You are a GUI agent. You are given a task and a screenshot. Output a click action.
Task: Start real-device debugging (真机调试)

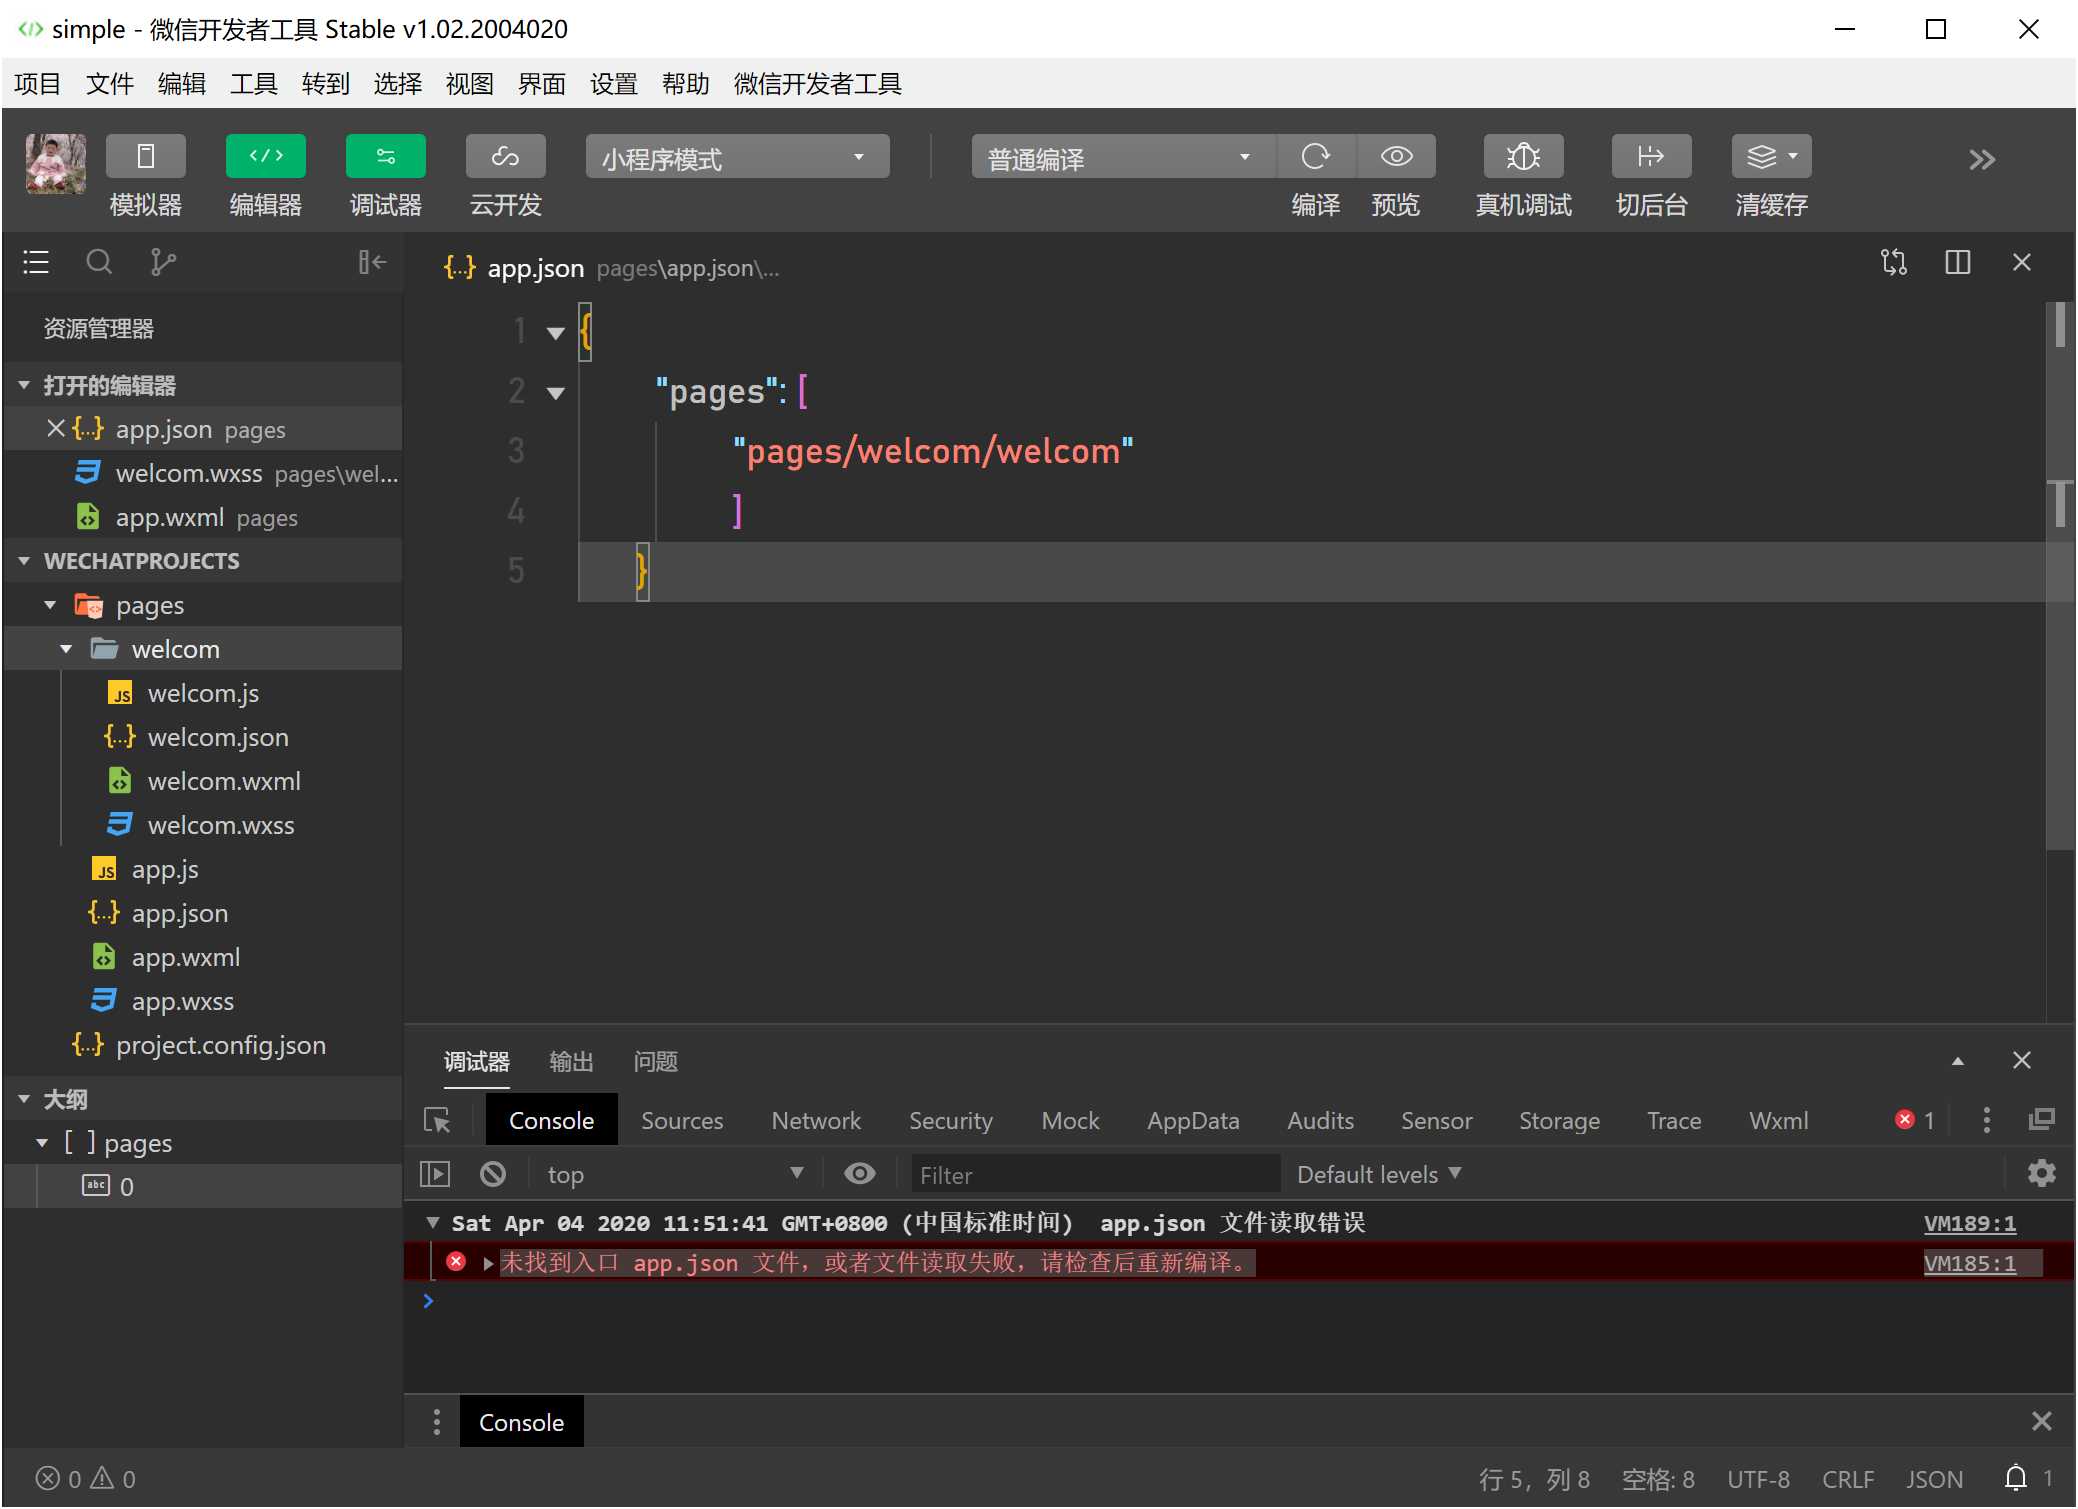click(x=1524, y=157)
